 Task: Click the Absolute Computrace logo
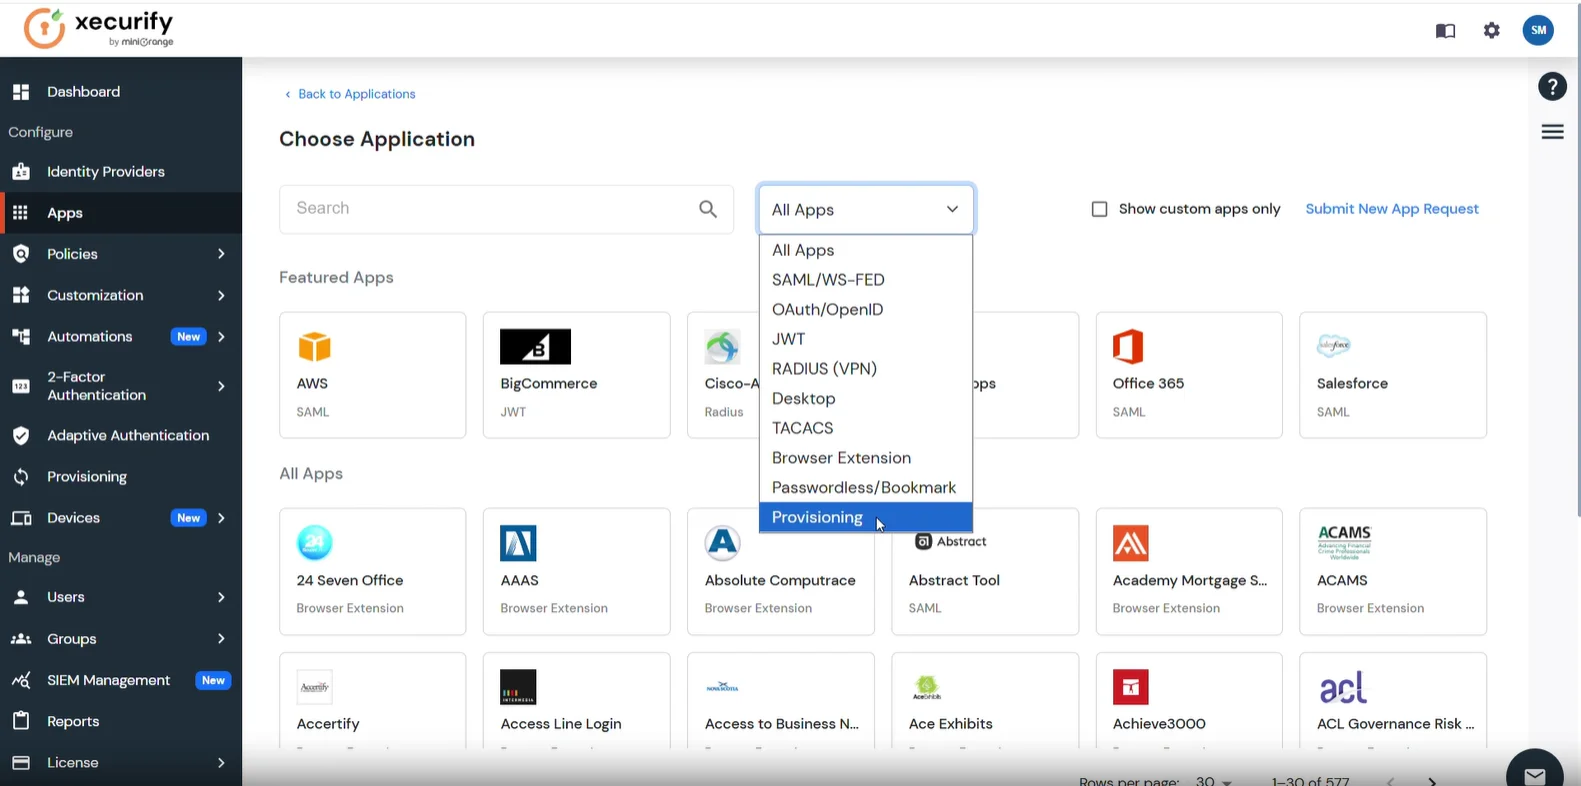tap(722, 543)
